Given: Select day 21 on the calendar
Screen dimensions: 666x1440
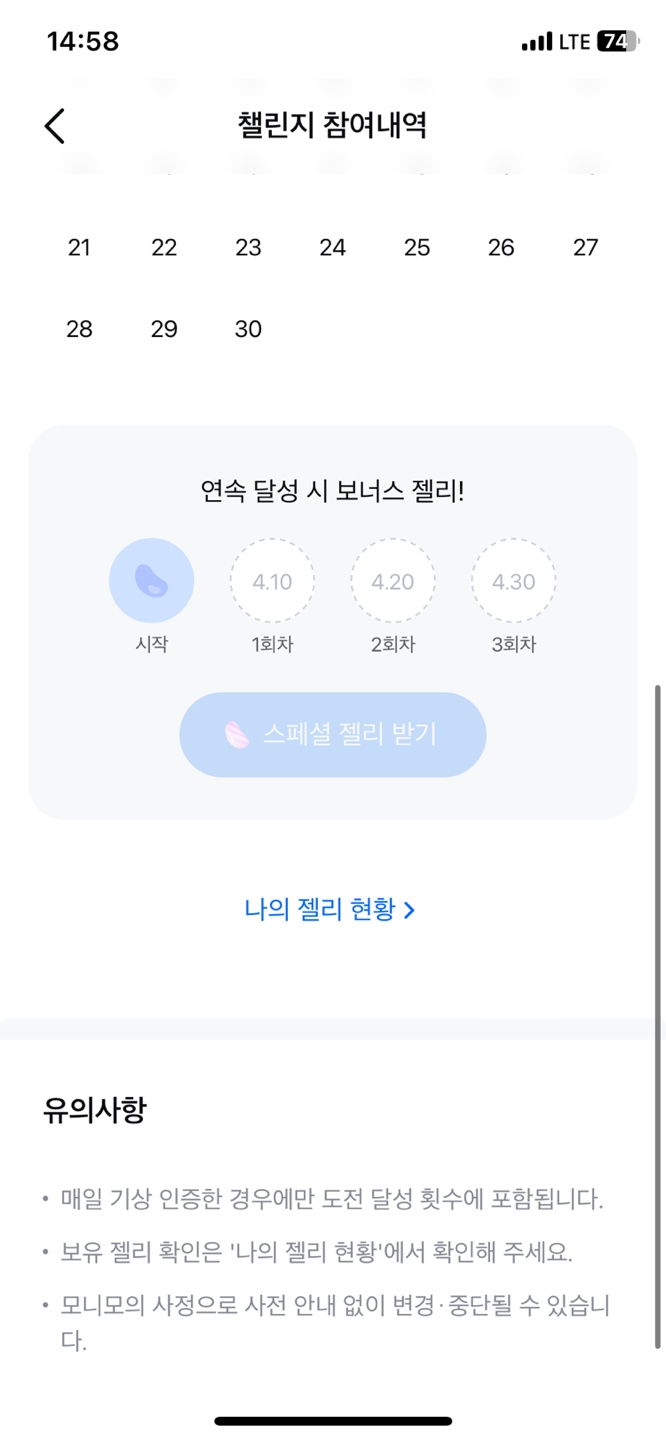Looking at the screenshot, I should pos(80,247).
